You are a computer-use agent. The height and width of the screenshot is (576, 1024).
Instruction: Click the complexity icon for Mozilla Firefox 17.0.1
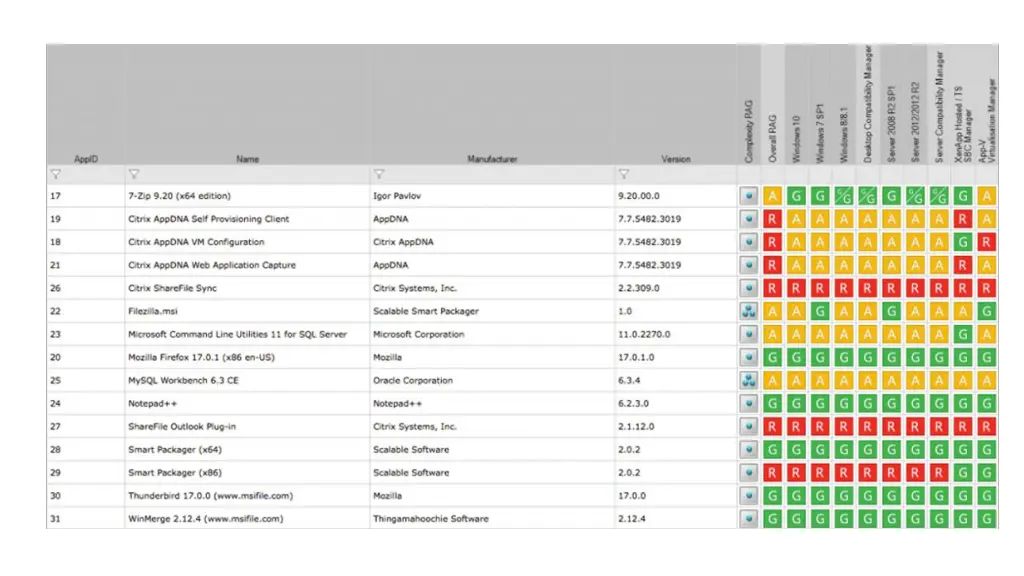pyautogui.click(x=749, y=357)
